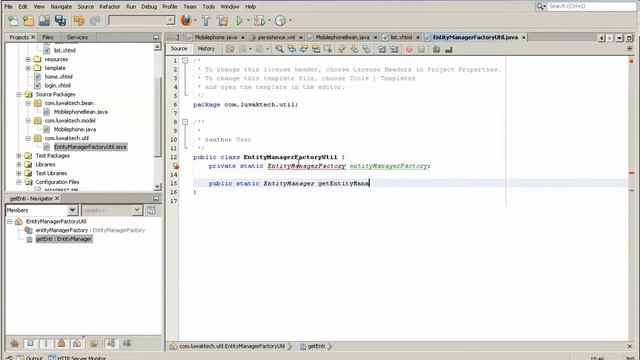This screenshot has width=640, height=360.
Task: Switch to the persistence.xml editor tab
Action: point(276,37)
